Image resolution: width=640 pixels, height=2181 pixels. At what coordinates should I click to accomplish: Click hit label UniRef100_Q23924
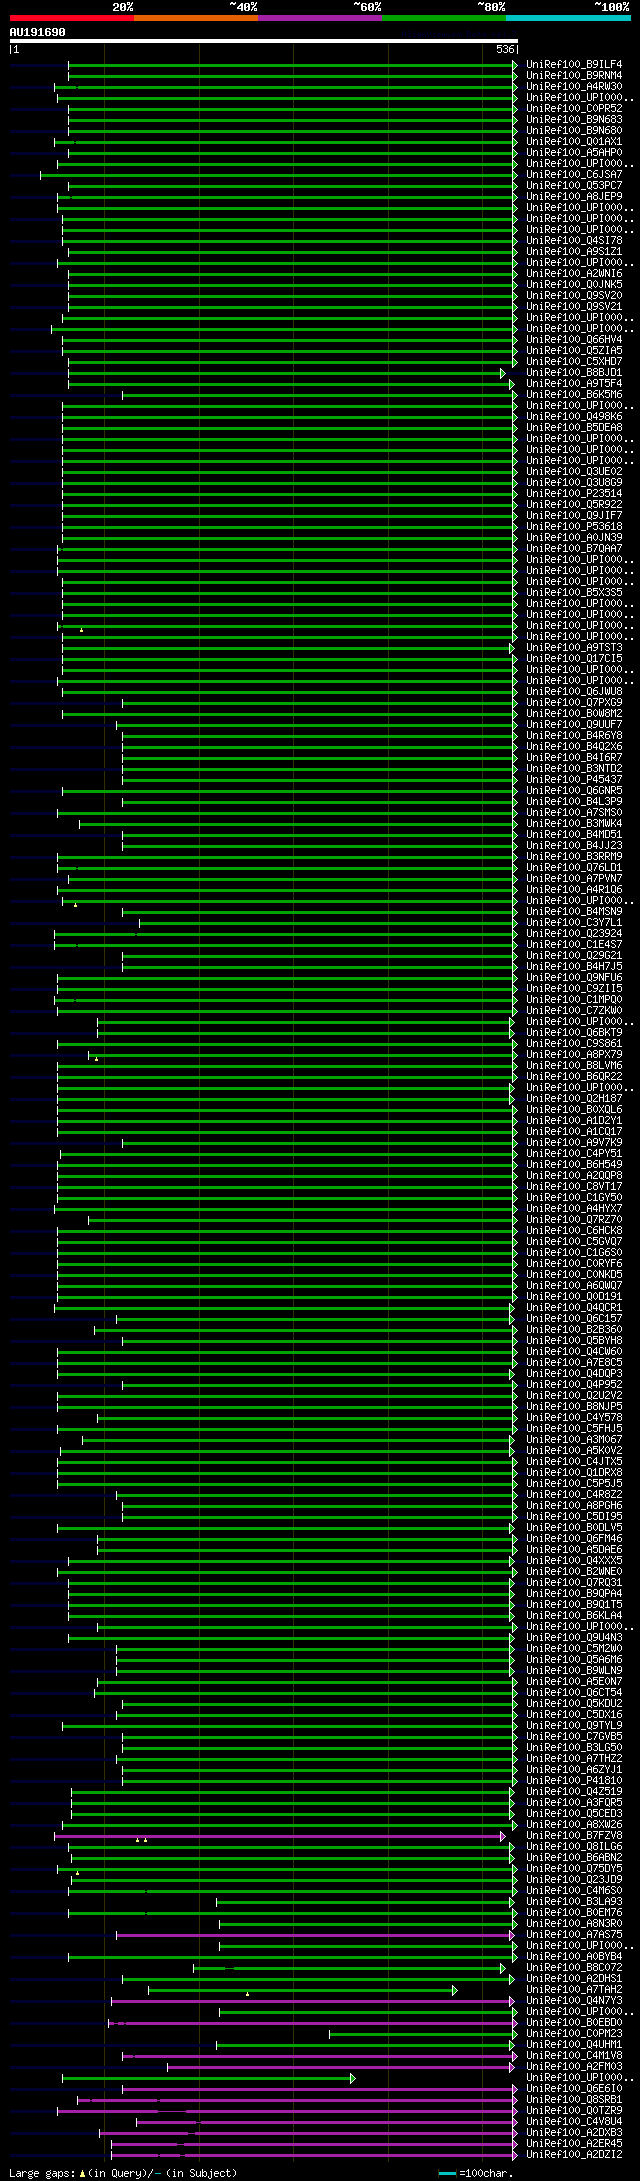[574, 933]
